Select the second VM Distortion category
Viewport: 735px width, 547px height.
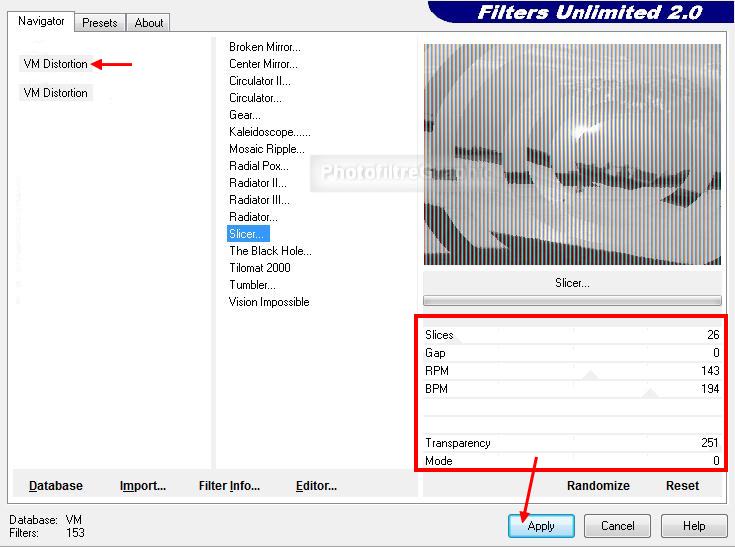pos(55,93)
